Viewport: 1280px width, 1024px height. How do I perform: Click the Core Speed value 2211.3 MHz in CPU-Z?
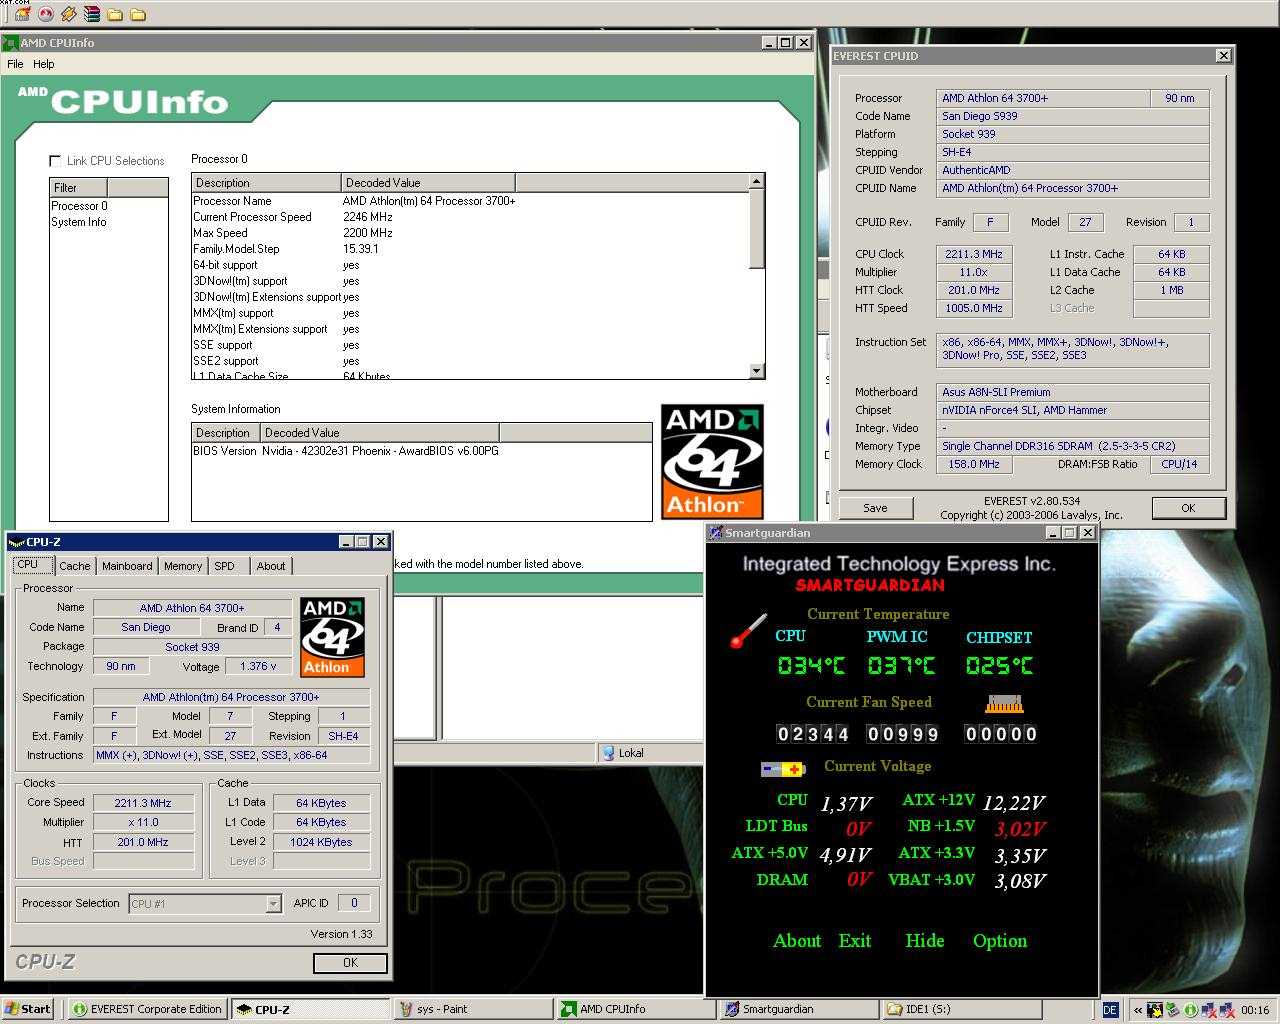pyautogui.click(x=143, y=803)
